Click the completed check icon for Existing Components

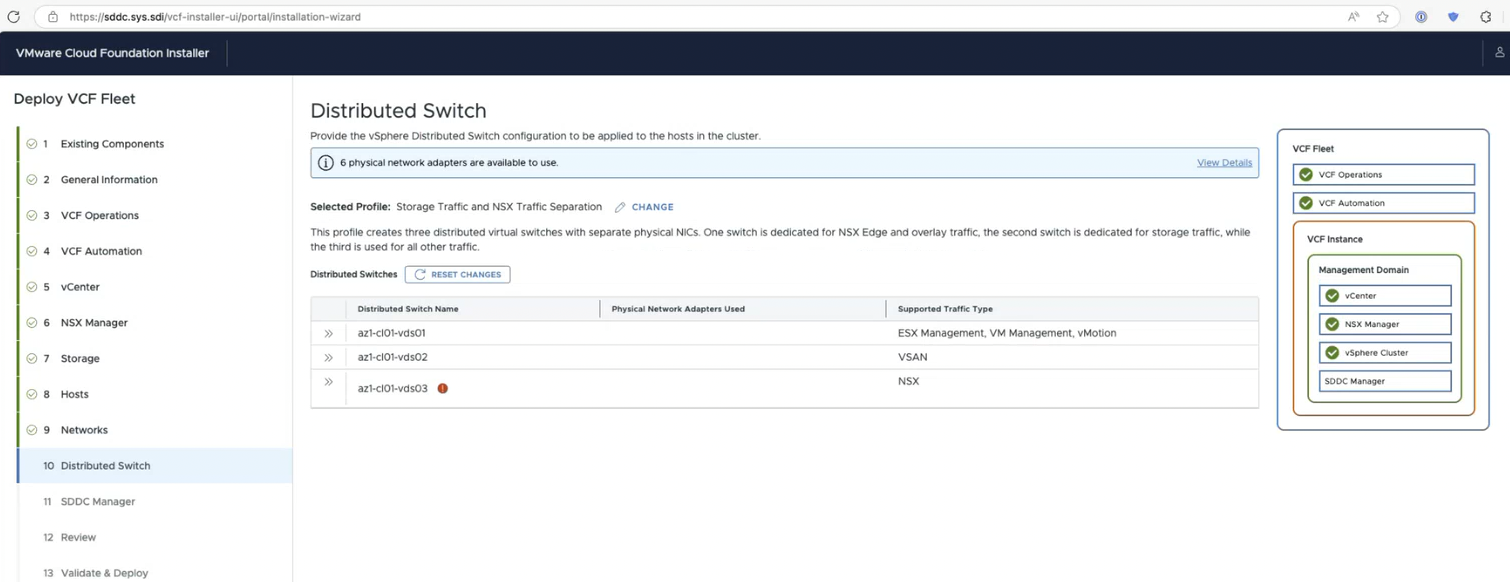[x=32, y=144]
